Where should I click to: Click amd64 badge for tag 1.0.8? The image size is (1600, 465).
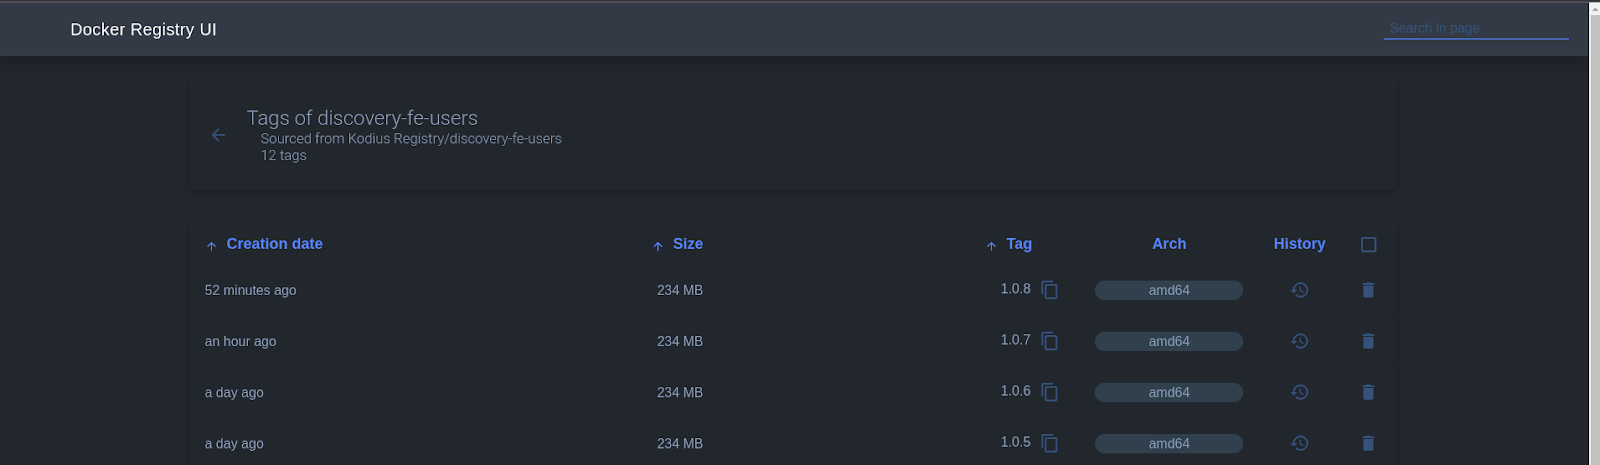click(1169, 290)
